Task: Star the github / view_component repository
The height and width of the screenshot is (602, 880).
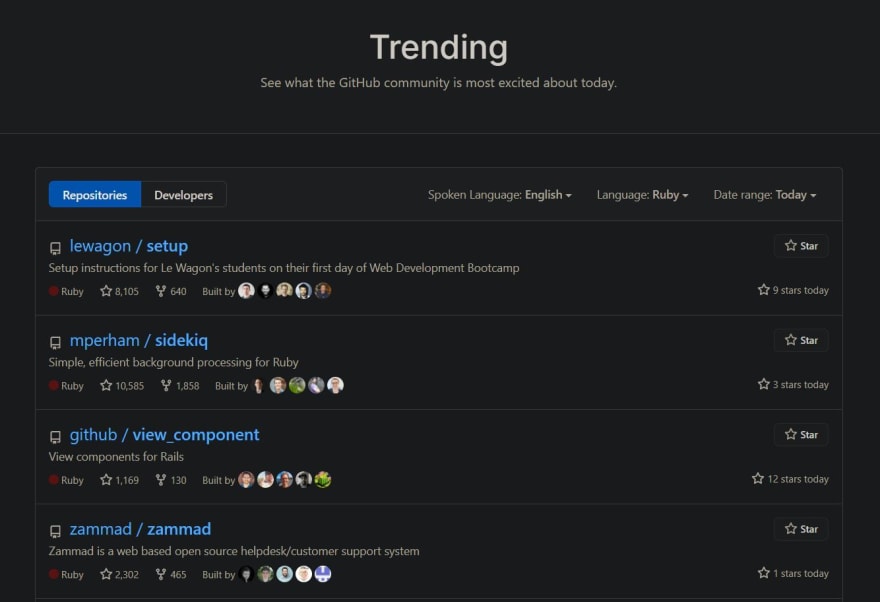Action: tap(801, 434)
